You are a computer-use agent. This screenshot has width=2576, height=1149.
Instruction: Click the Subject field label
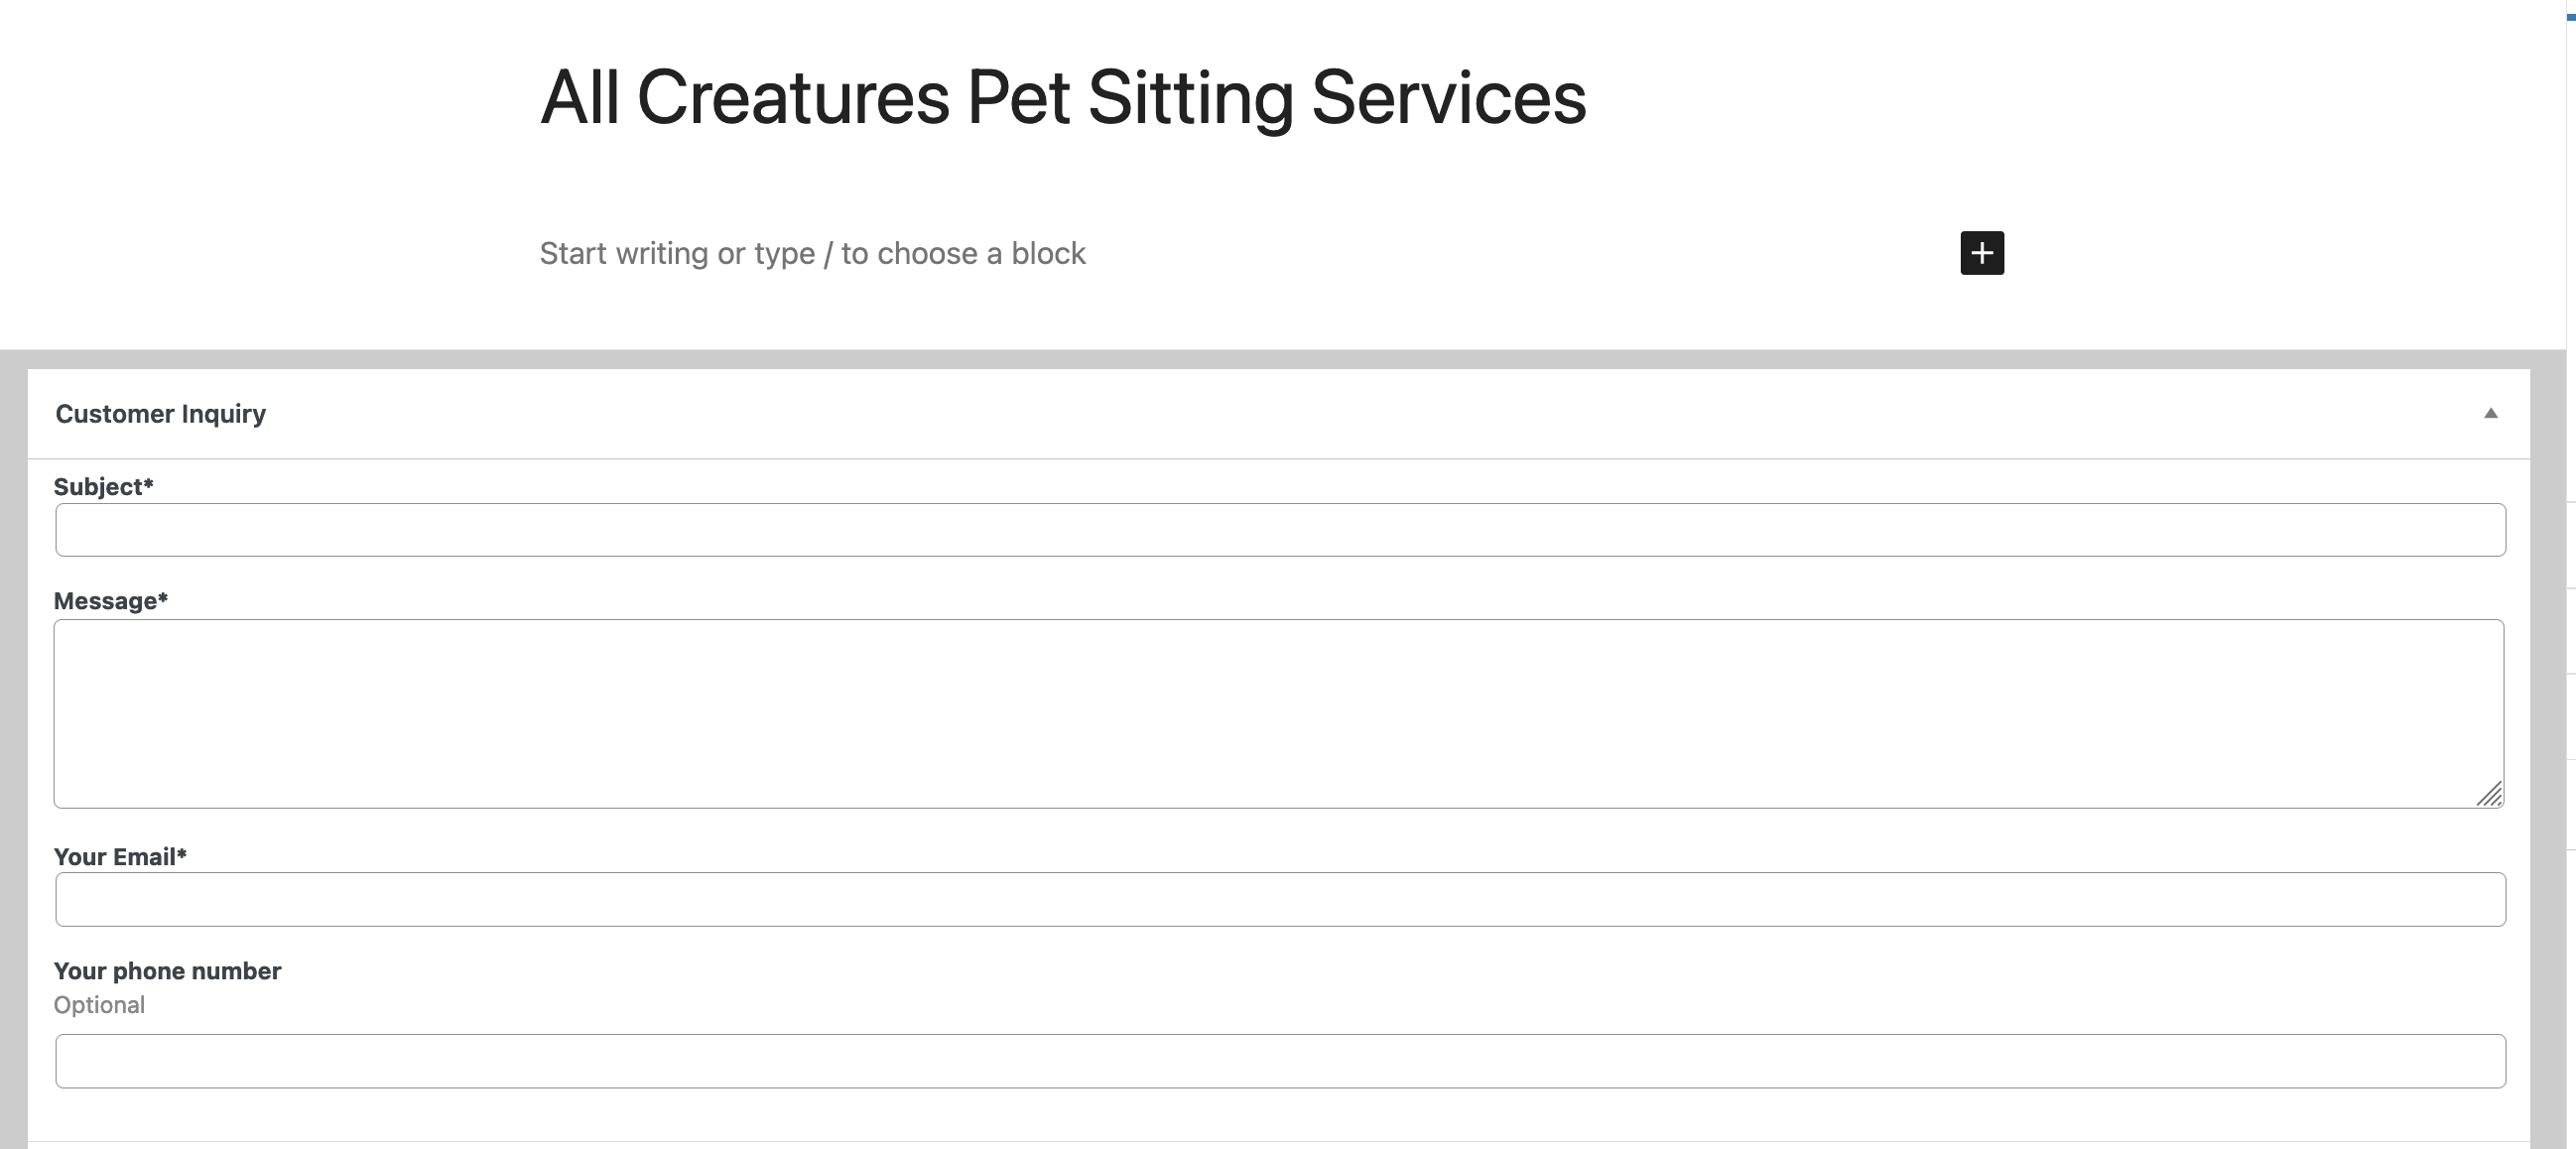pyautogui.click(x=98, y=487)
